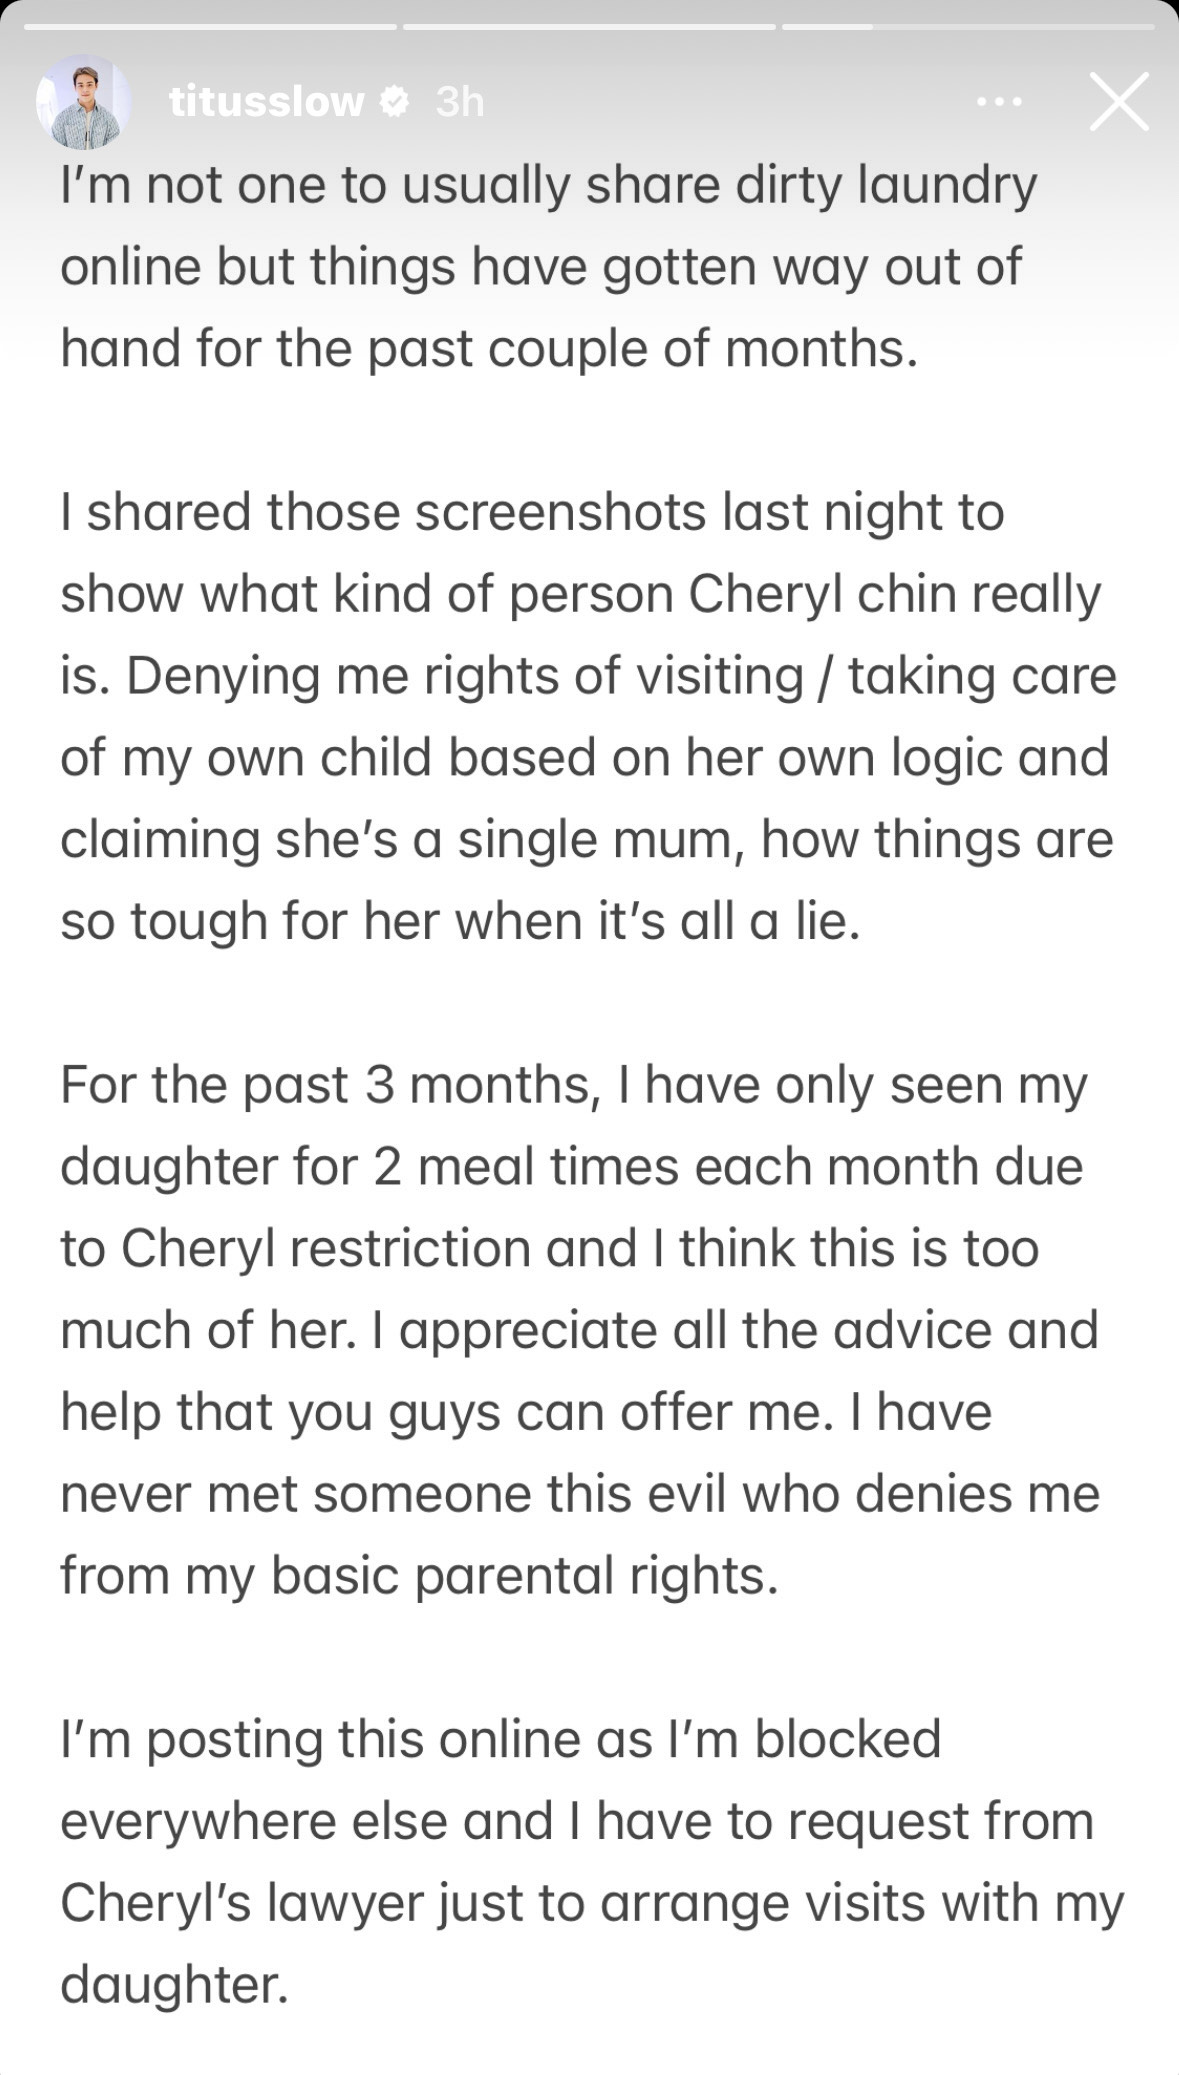Close the story with the X

(x=1118, y=101)
